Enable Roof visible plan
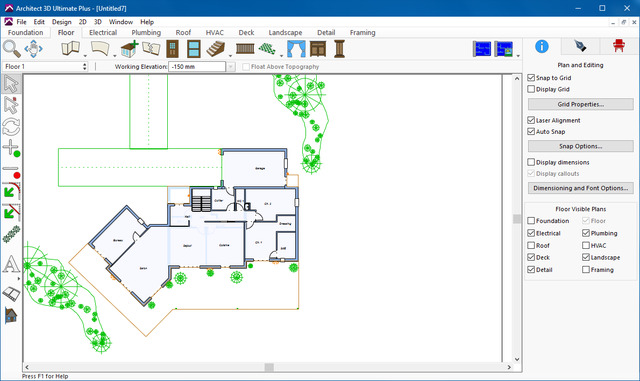This screenshot has height=381, width=640. tap(531, 245)
